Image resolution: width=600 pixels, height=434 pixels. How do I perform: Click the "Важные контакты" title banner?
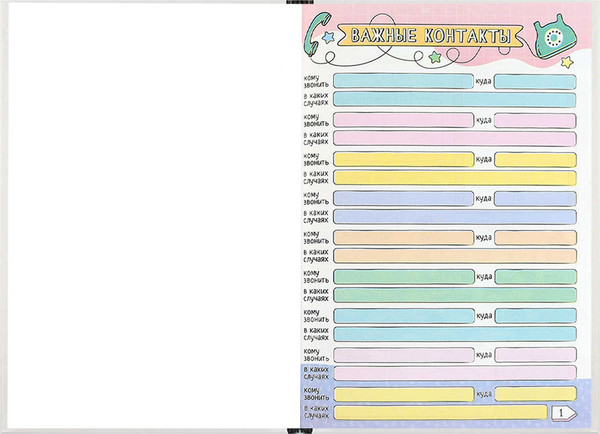point(432,37)
